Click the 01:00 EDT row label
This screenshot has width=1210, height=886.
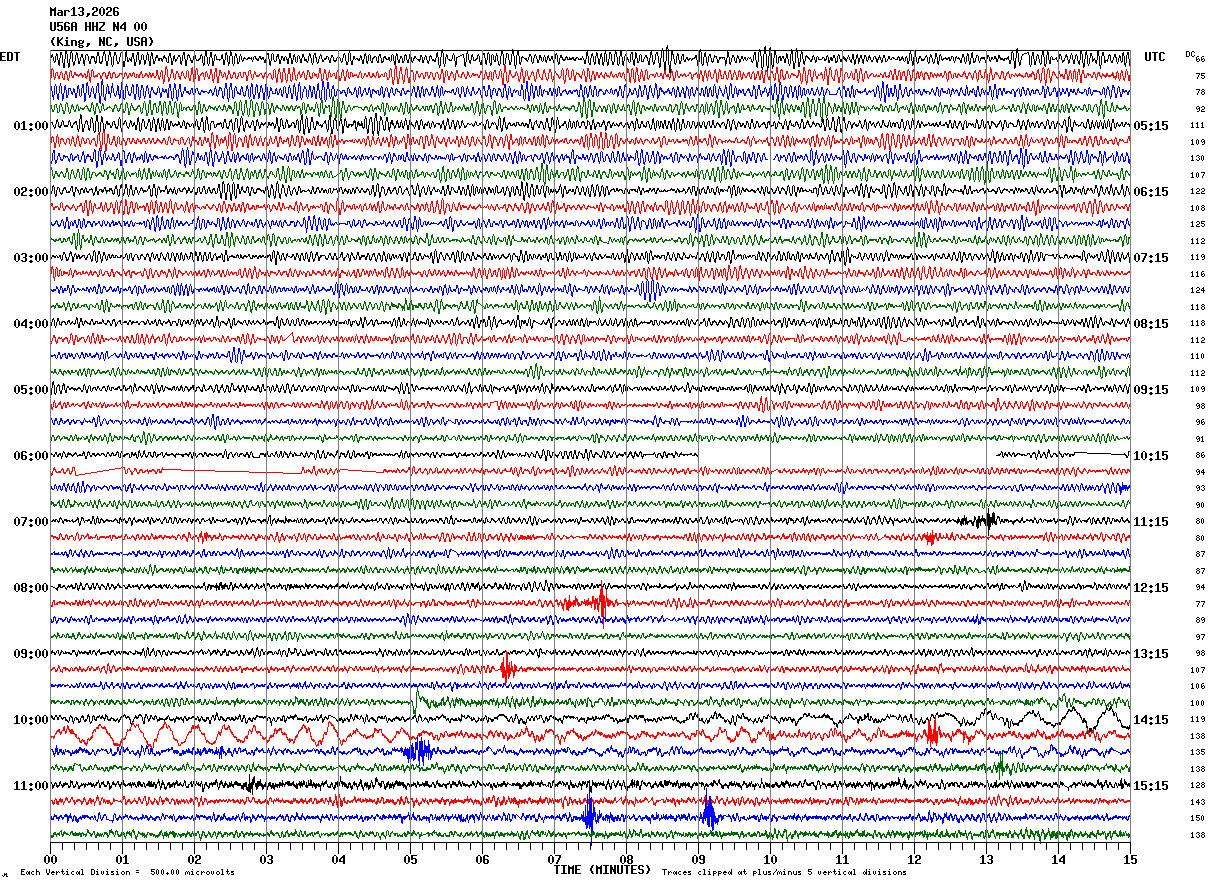(x=31, y=126)
